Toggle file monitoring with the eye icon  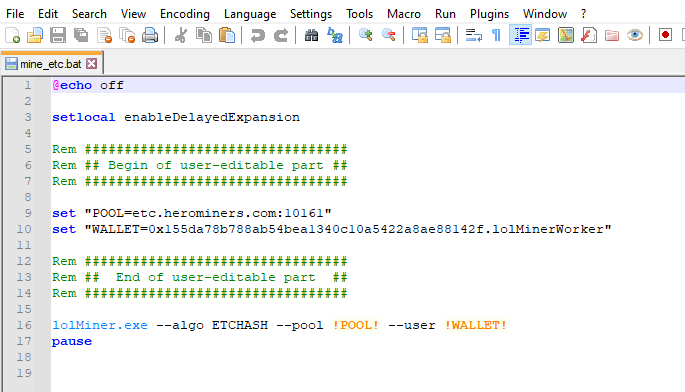(635, 35)
